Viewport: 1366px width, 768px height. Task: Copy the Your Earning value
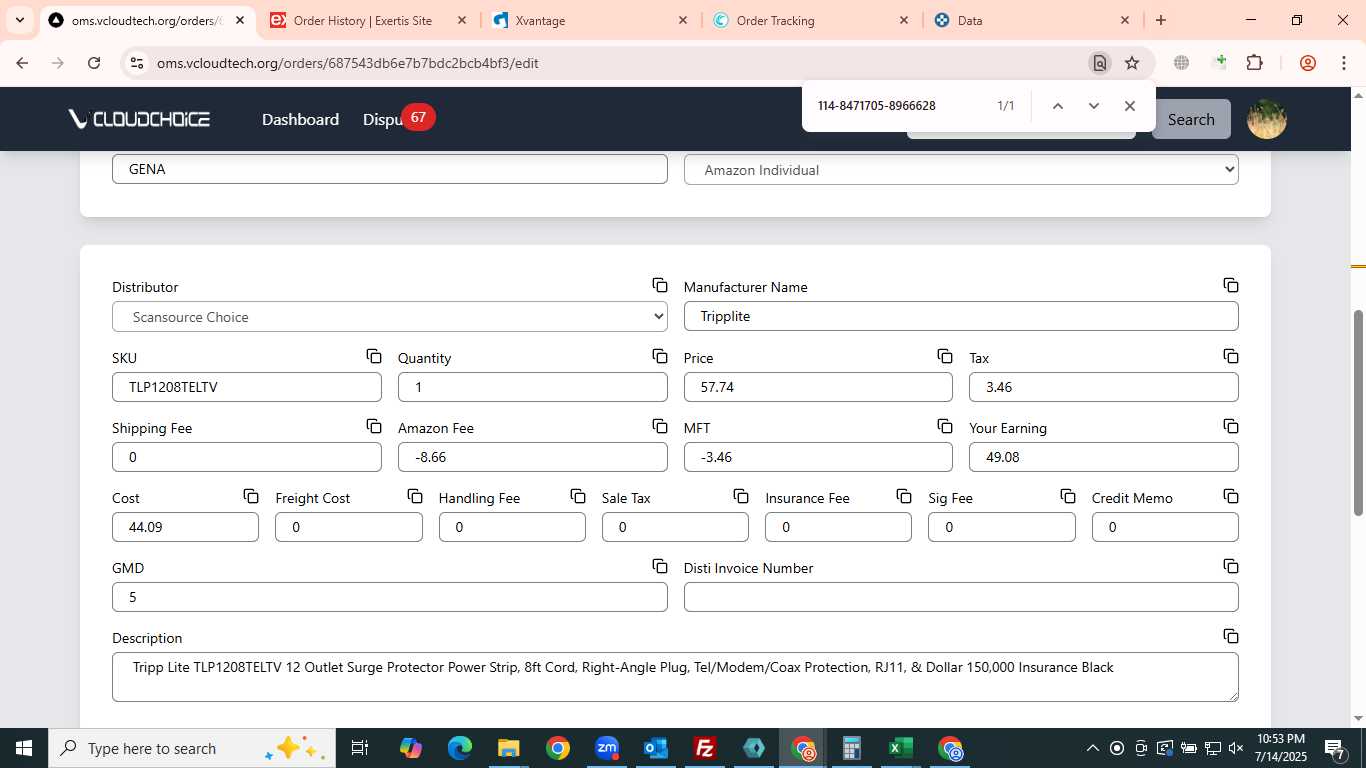tap(1231, 427)
